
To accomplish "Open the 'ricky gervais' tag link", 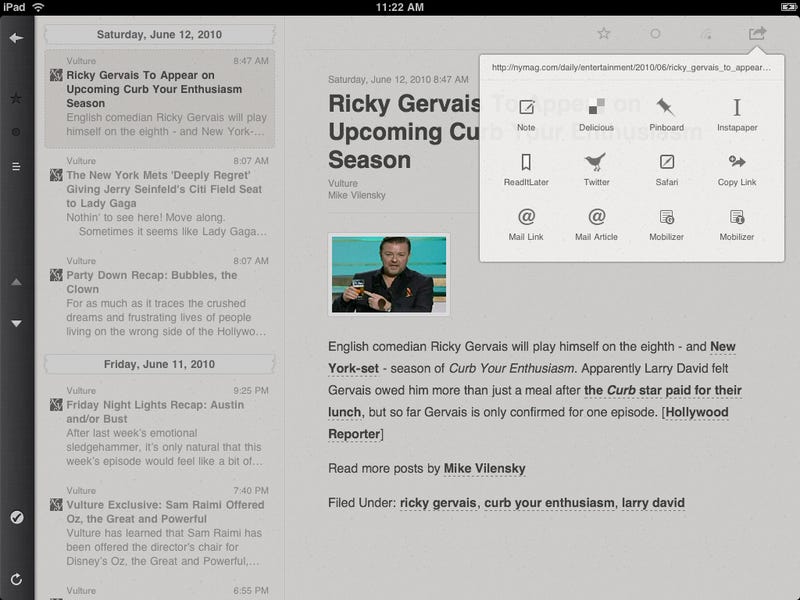I will pyautogui.click(x=438, y=503).
